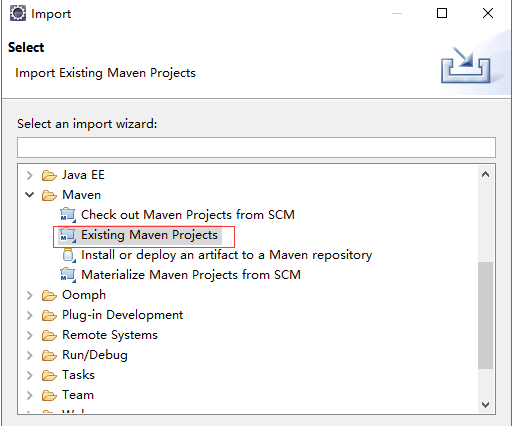Select Install or deploy an artifact entry
Screen dimensions: 526x426
tap(227, 255)
